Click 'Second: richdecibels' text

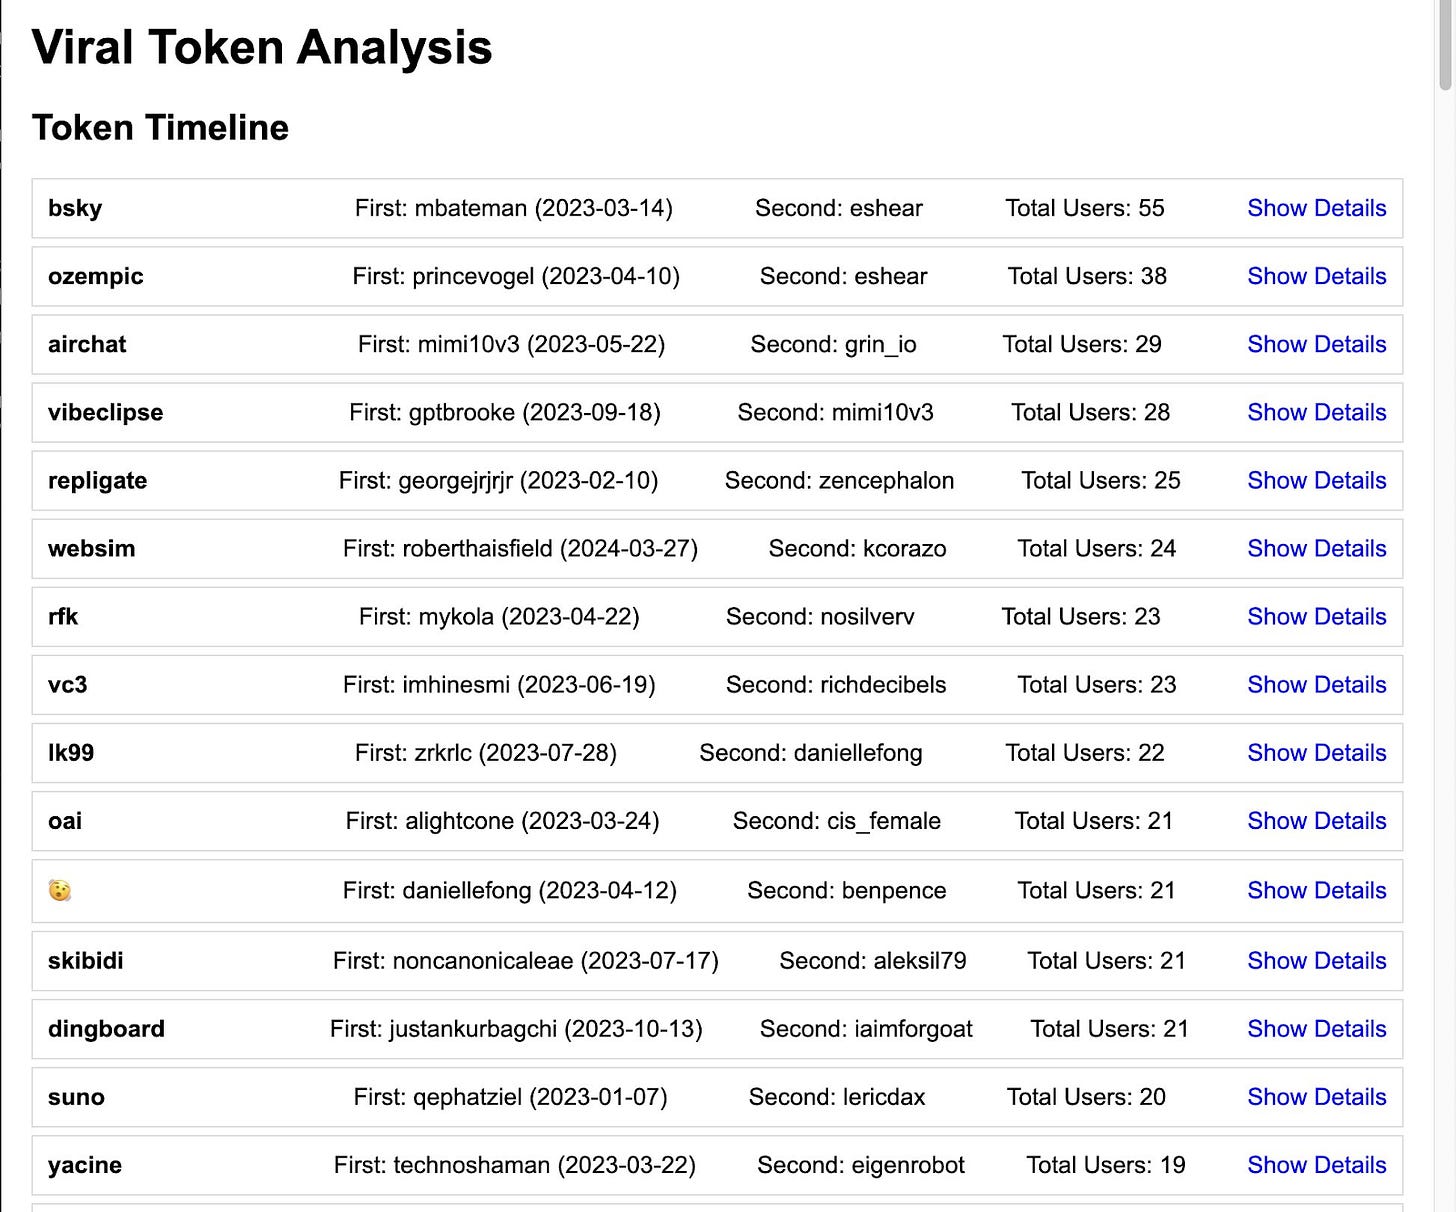tap(836, 684)
